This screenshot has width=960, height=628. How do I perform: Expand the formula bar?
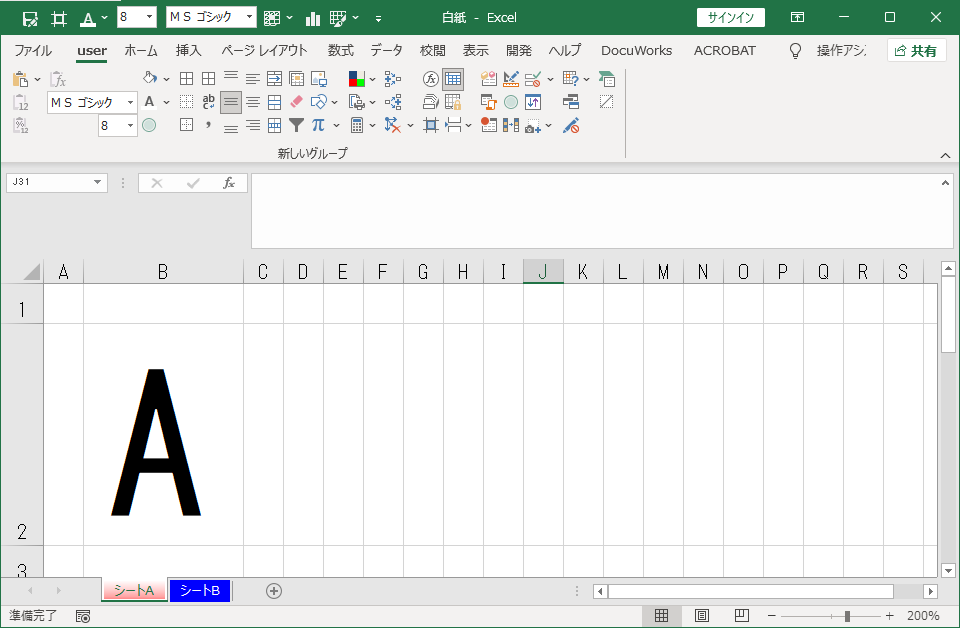[x=945, y=182]
